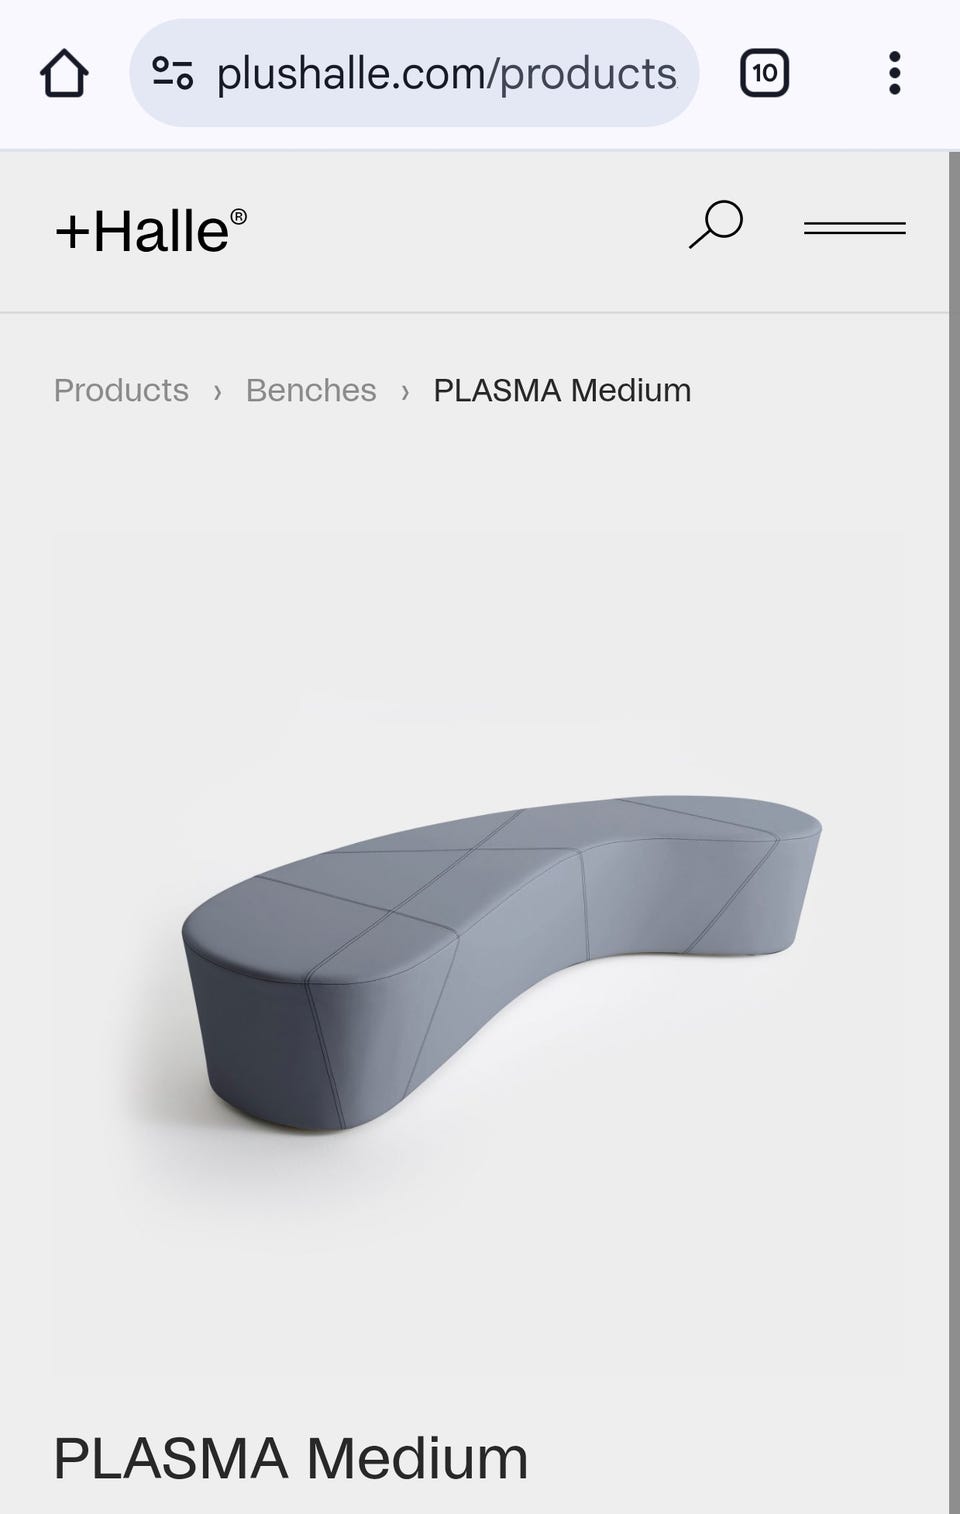Tap the browser home icon
The width and height of the screenshot is (960, 1514).
(x=64, y=73)
